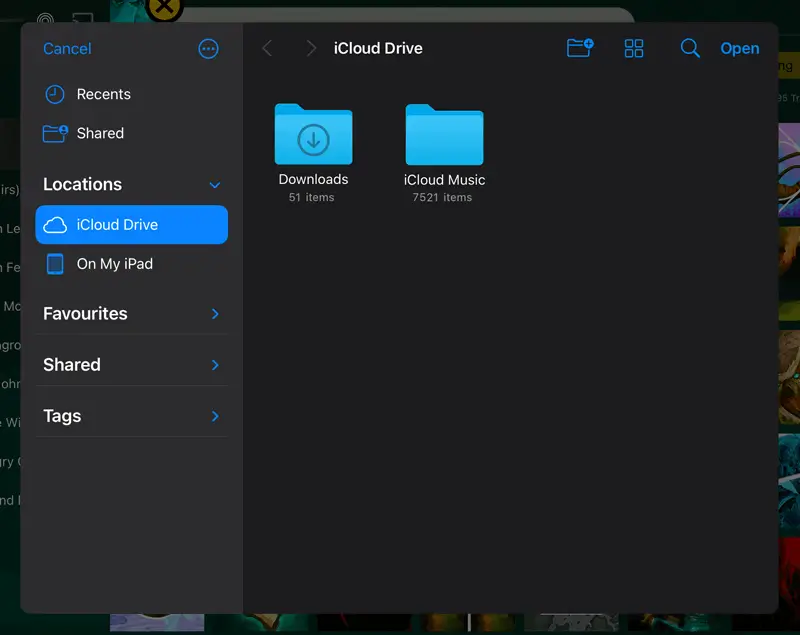Click the shared folder icon below Recents

click(55, 133)
